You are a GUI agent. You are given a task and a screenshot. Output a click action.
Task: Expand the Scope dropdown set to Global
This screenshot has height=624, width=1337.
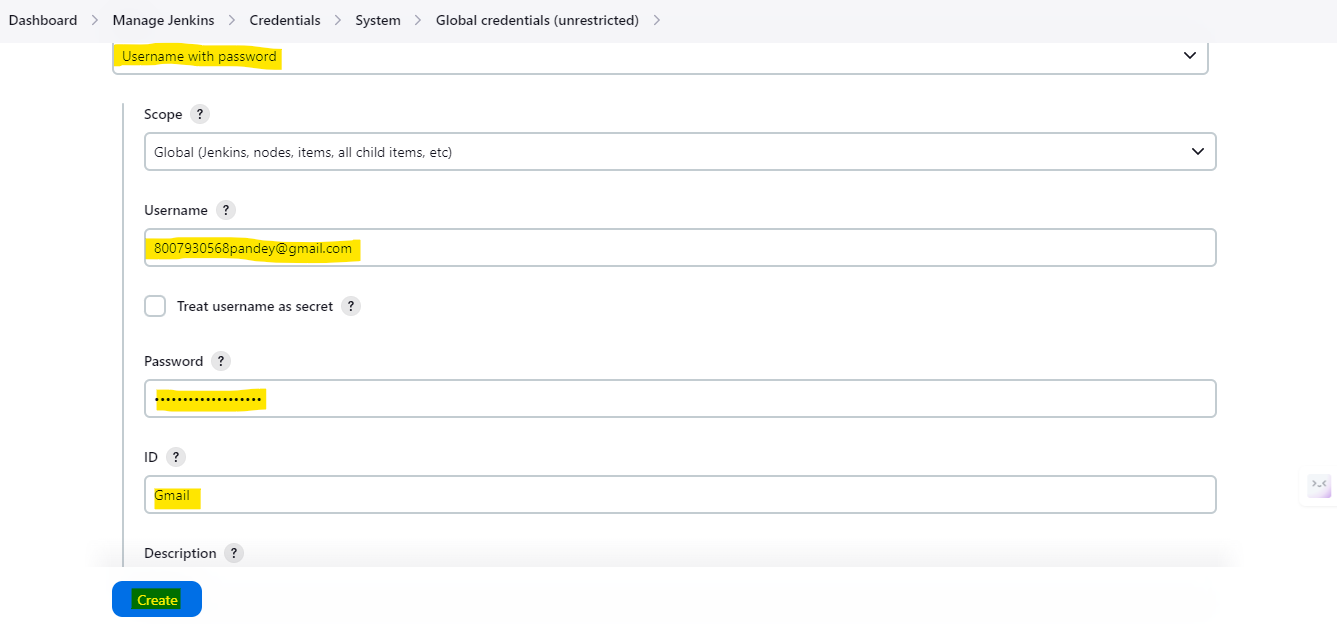[680, 152]
